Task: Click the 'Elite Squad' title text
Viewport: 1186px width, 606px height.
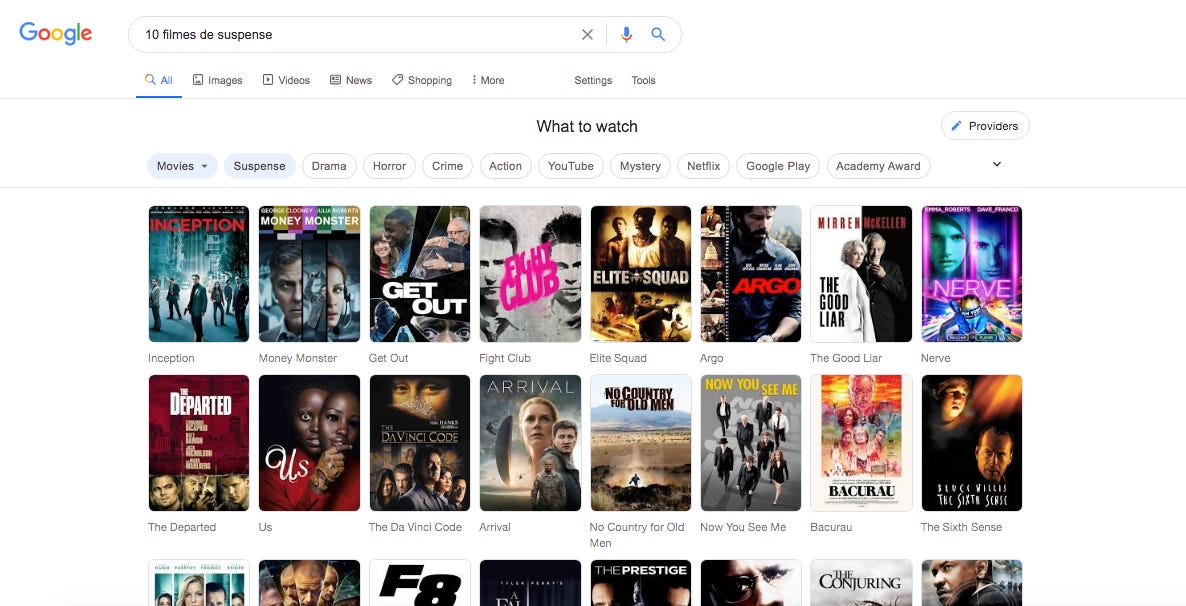Action: (618, 358)
